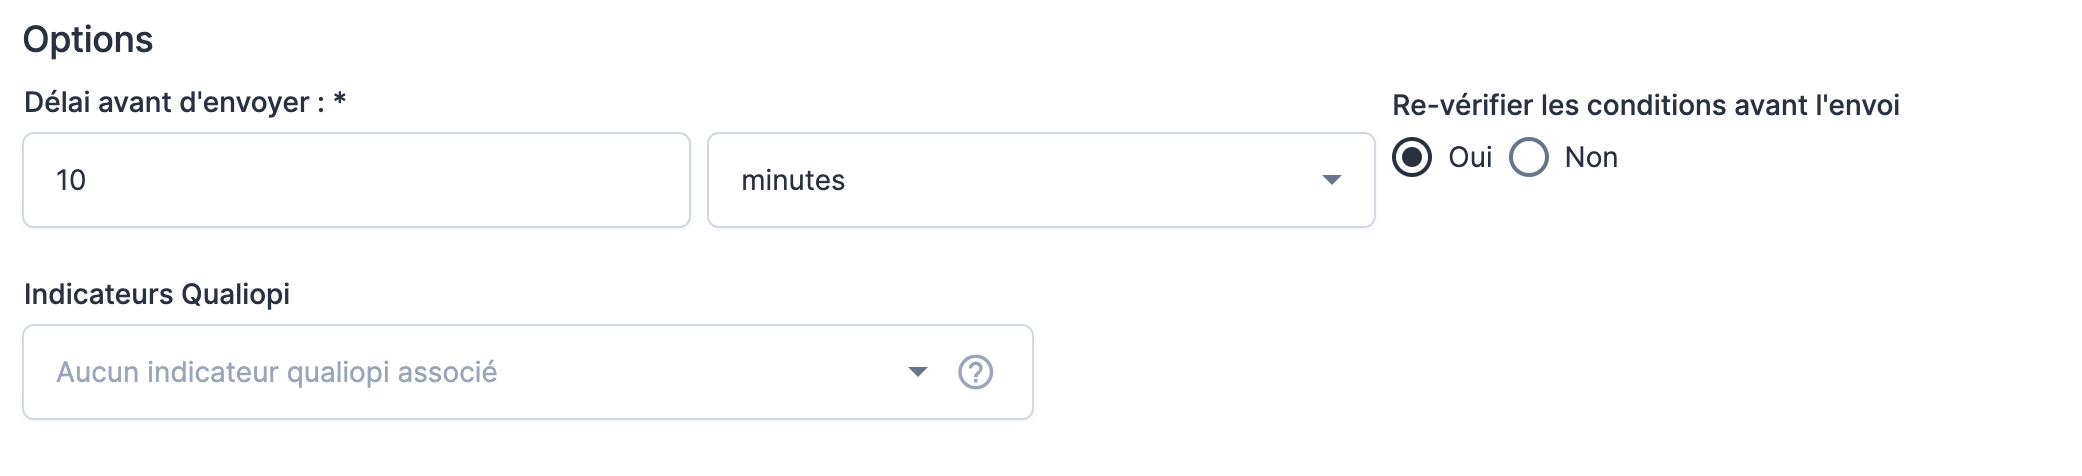Click the Re-vérifier les conditions avant l'envoi label
Image resolution: width=2082 pixels, height=476 pixels.
(1645, 105)
